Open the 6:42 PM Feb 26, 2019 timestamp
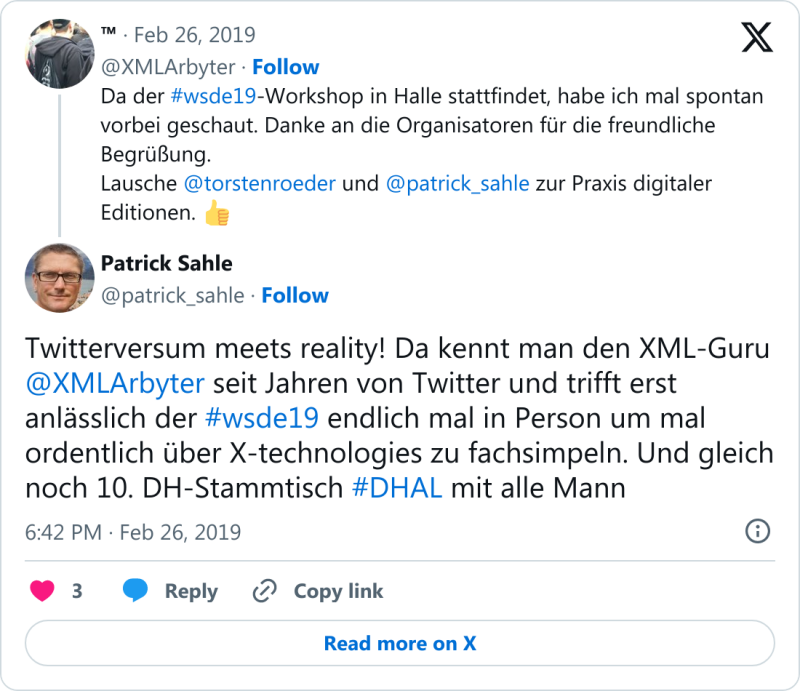The height and width of the screenshot is (691, 800). tap(133, 532)
